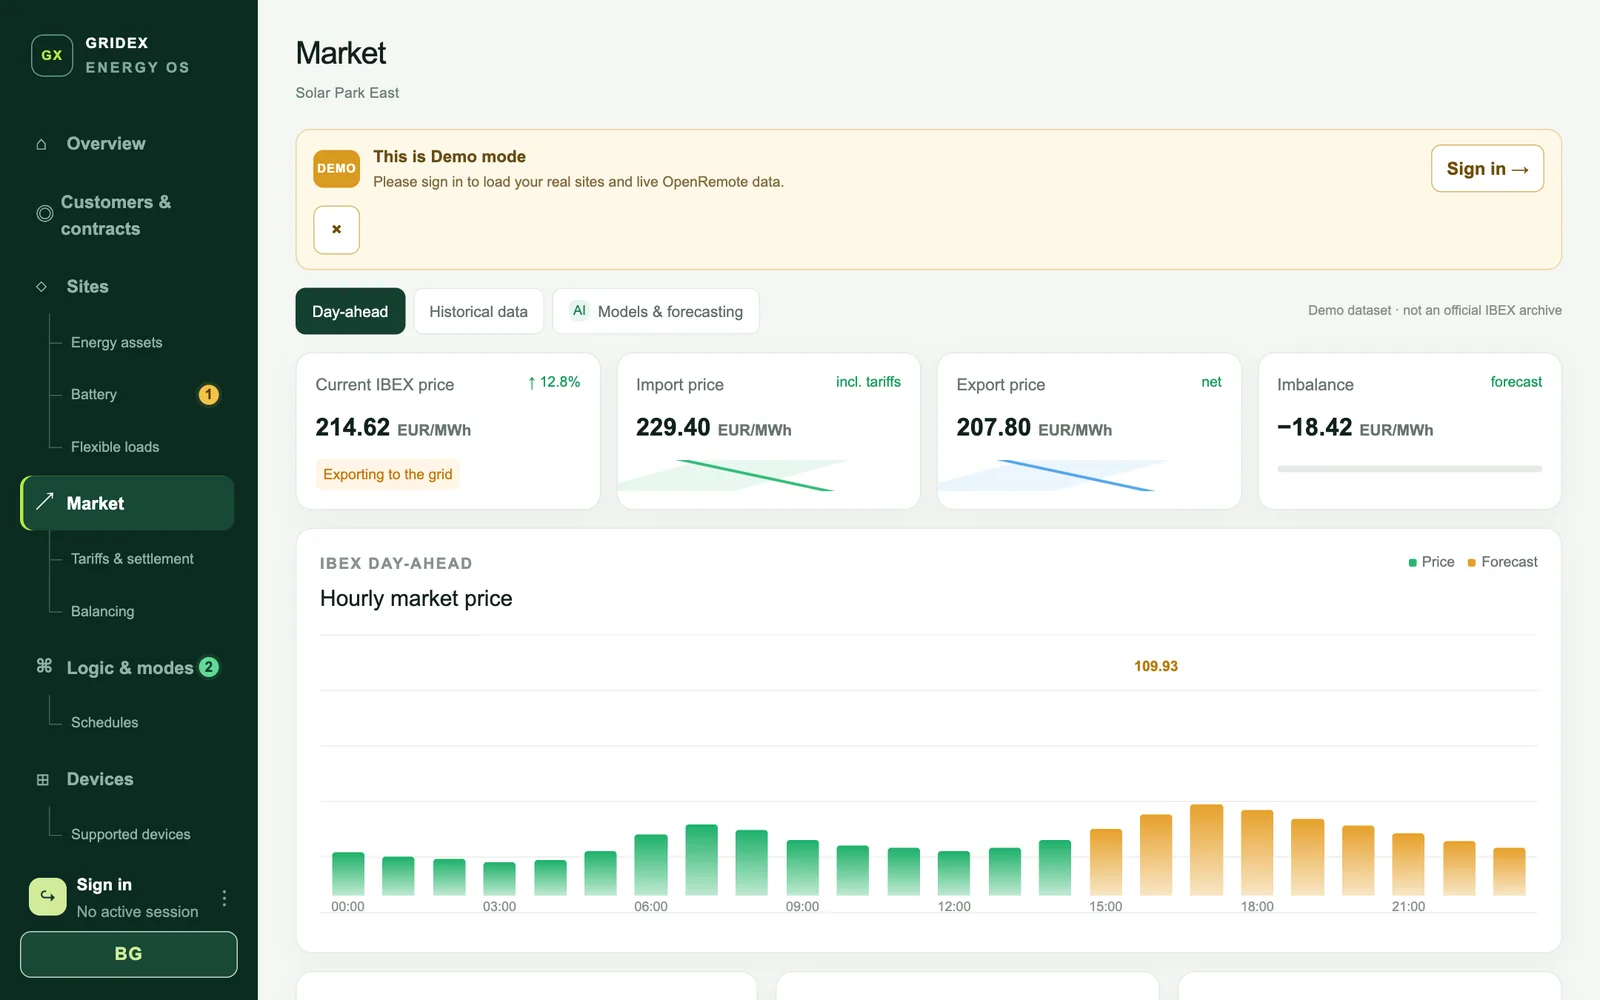Viewport: 1600px width, 1000px height.
Task: Click the DEMO badge in the banner
Action: coord(336,169)
